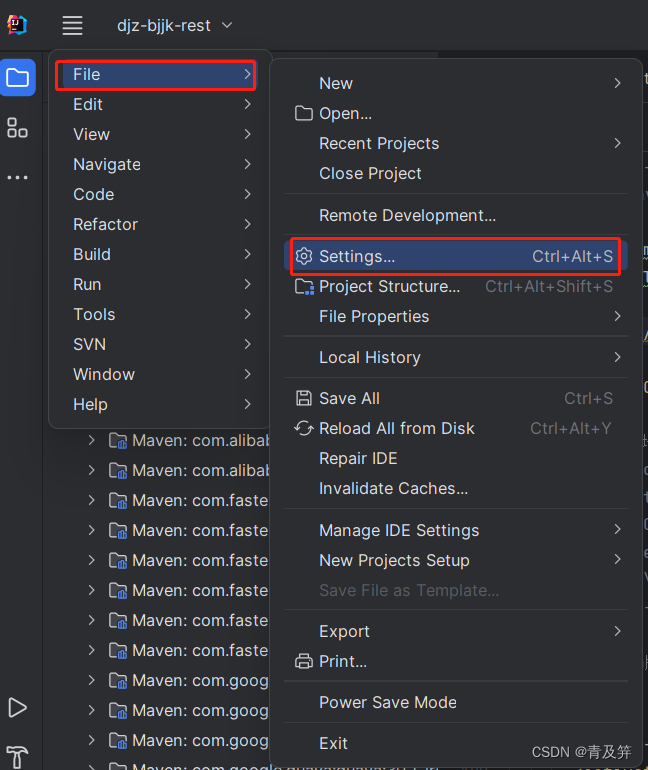Expand File Properties submenu

[456, 316]
